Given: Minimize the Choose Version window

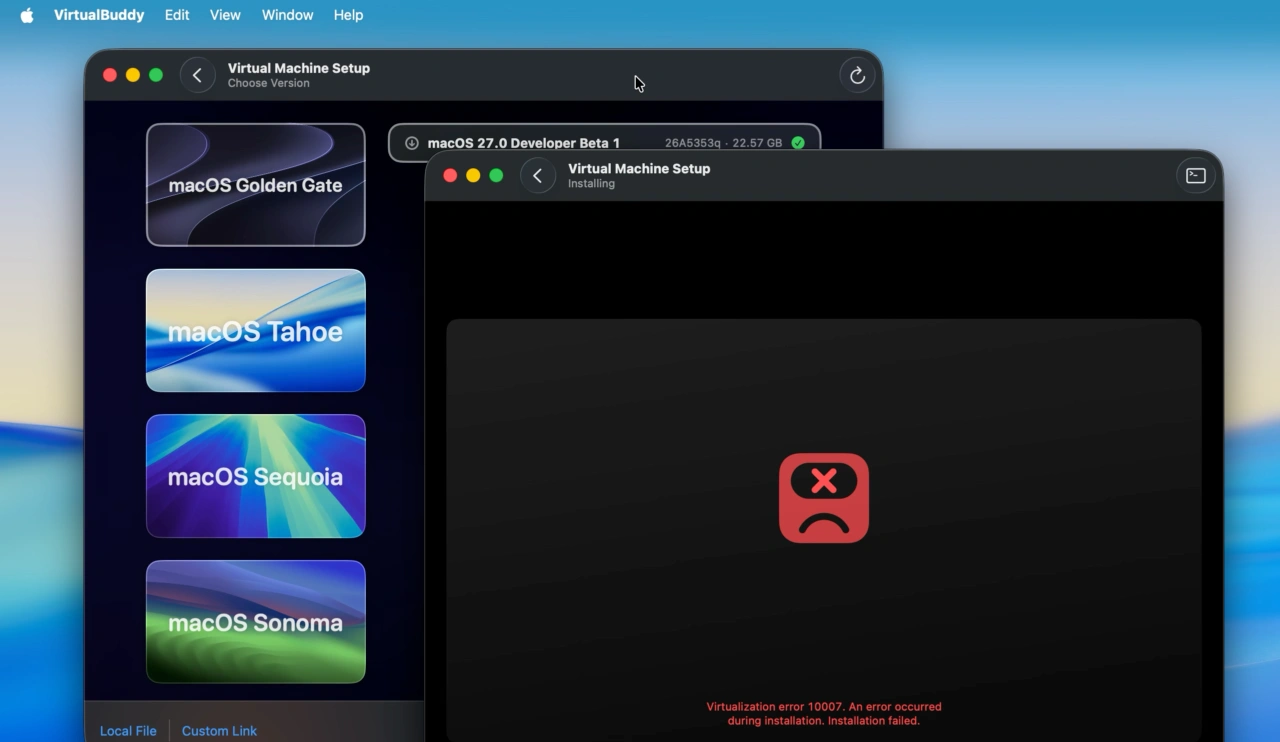Looking at the screenshot, I should (x=133, y=75).
